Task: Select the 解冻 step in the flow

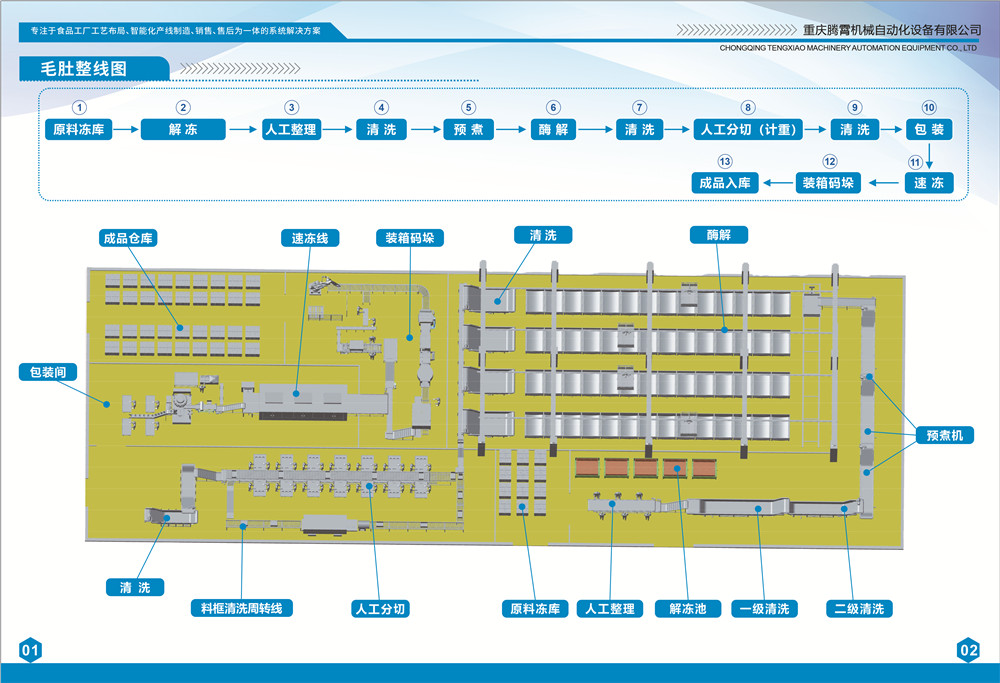Action: pyautogui.click(x=182, y=129)
